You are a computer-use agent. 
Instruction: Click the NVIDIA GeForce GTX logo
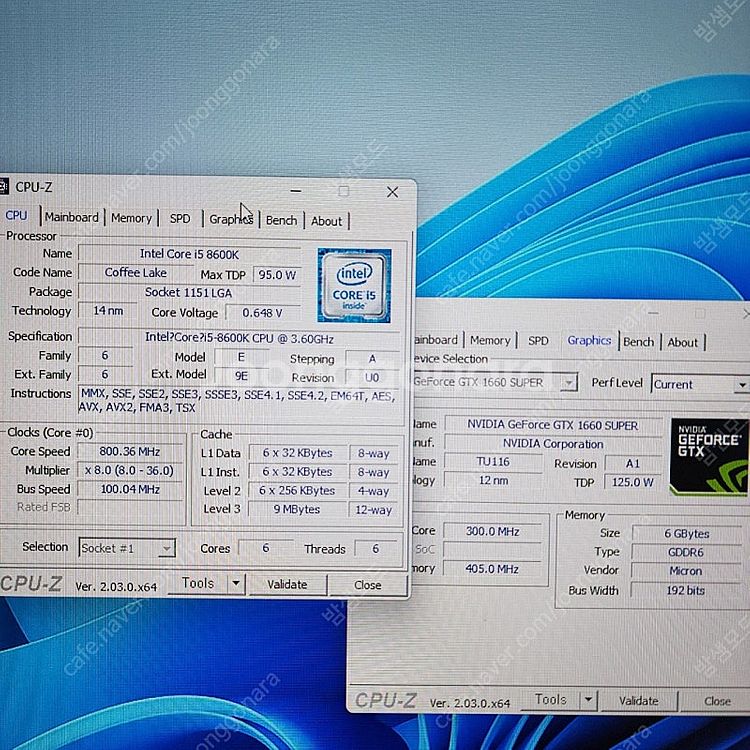(x=709, y=457)
